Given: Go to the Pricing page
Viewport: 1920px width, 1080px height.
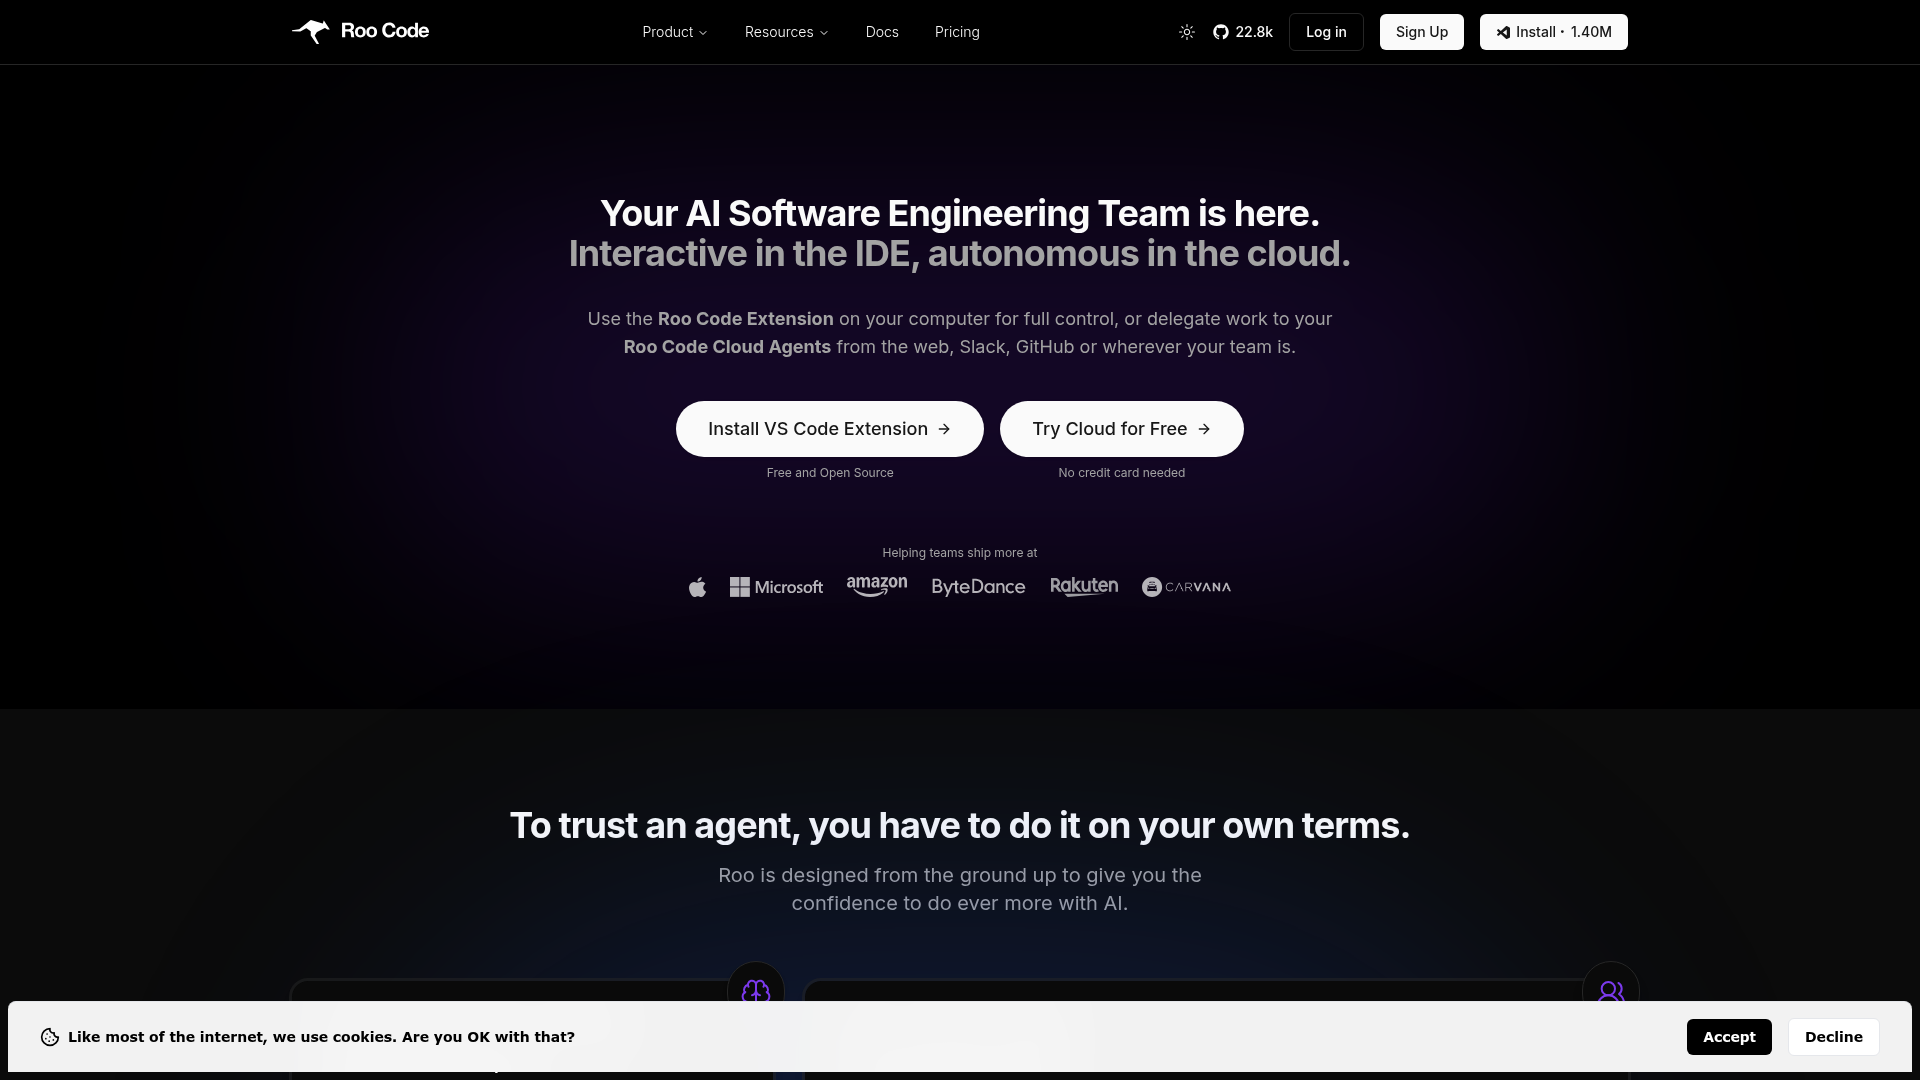Looking at the screenshot, I should tap(957, 32).
